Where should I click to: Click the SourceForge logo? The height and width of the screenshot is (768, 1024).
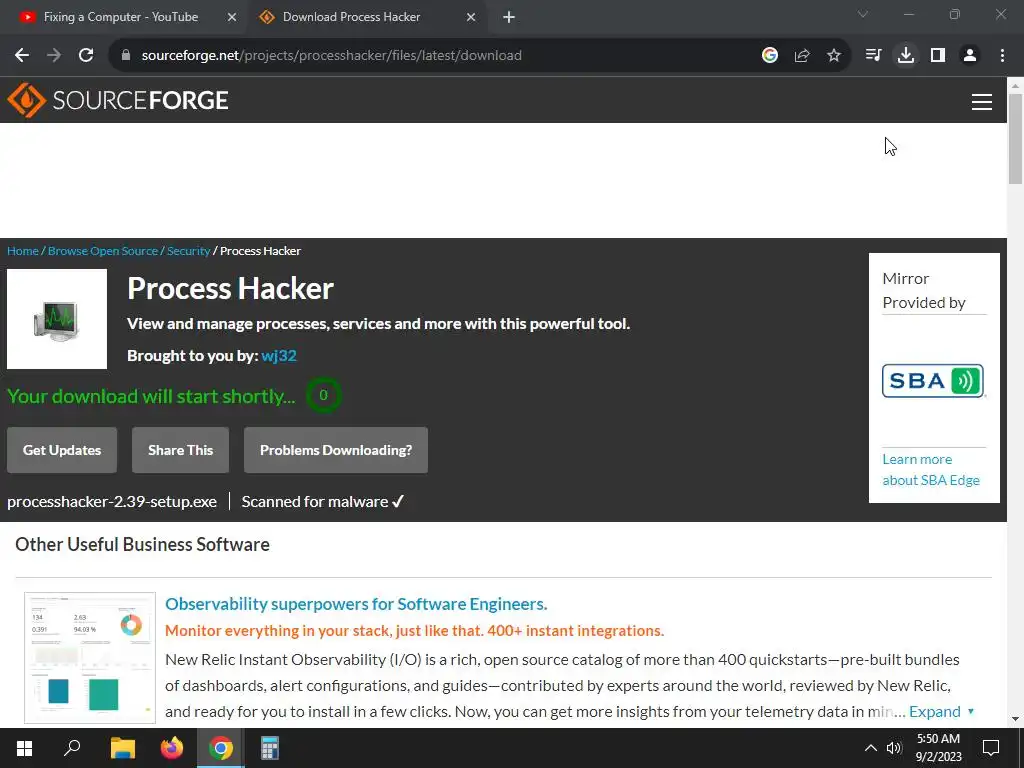118,100
